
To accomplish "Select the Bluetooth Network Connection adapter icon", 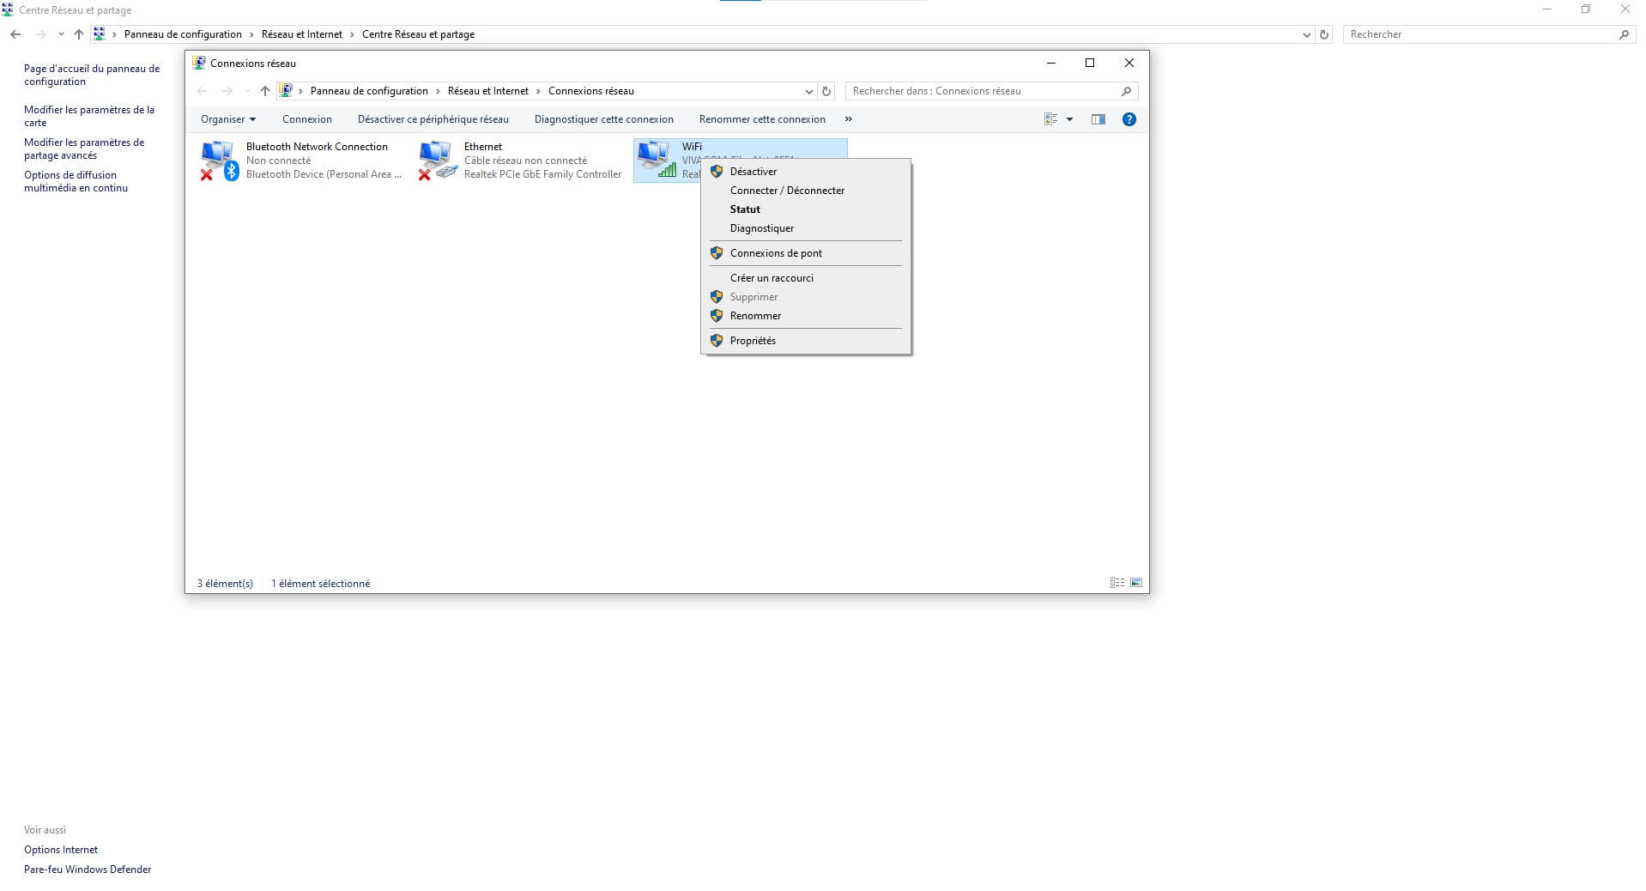I will tap(219, 160).
